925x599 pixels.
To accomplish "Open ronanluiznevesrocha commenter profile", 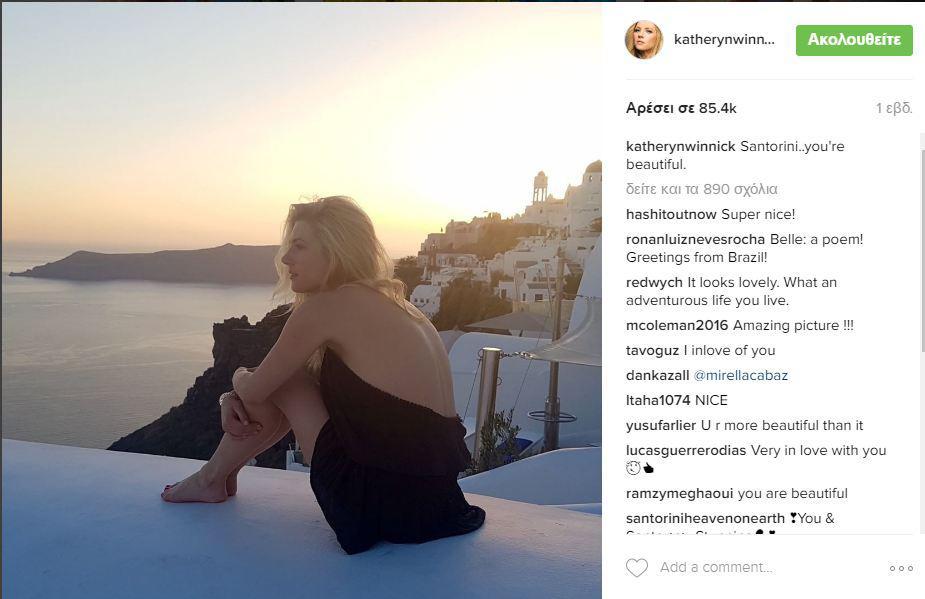I will [x=696, y=239].
